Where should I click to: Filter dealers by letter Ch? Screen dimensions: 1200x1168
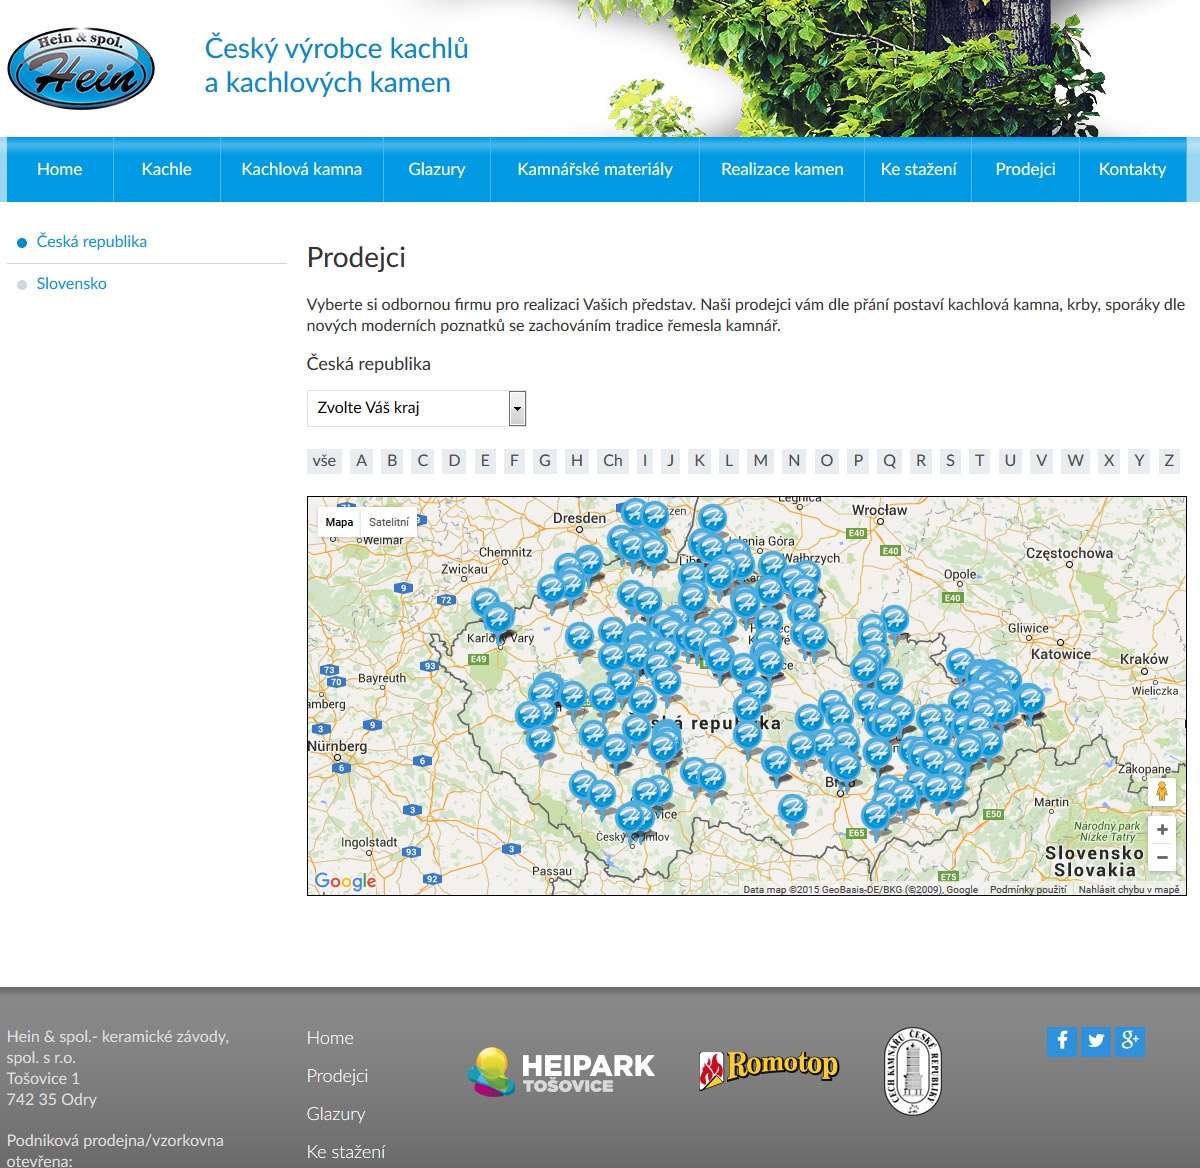point(613,461)
